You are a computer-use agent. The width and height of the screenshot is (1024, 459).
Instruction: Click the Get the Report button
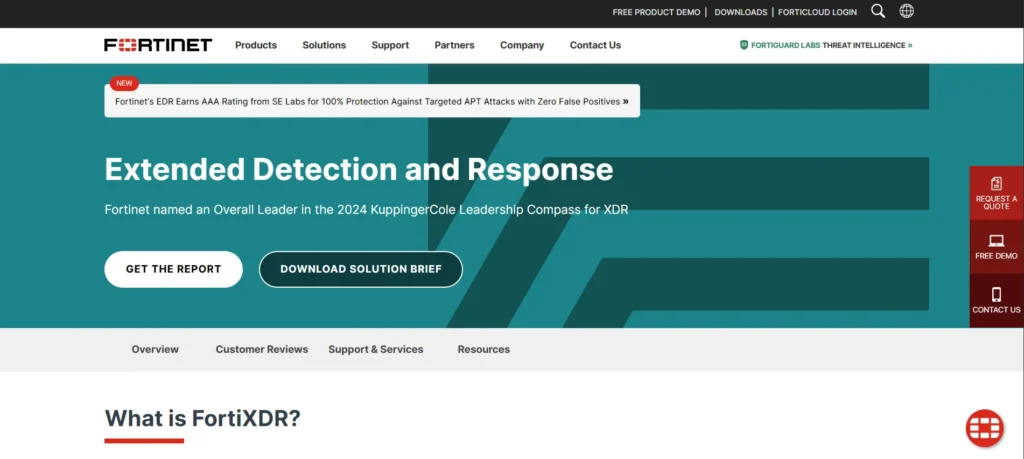pyautogui.click(x=173, y=269)
